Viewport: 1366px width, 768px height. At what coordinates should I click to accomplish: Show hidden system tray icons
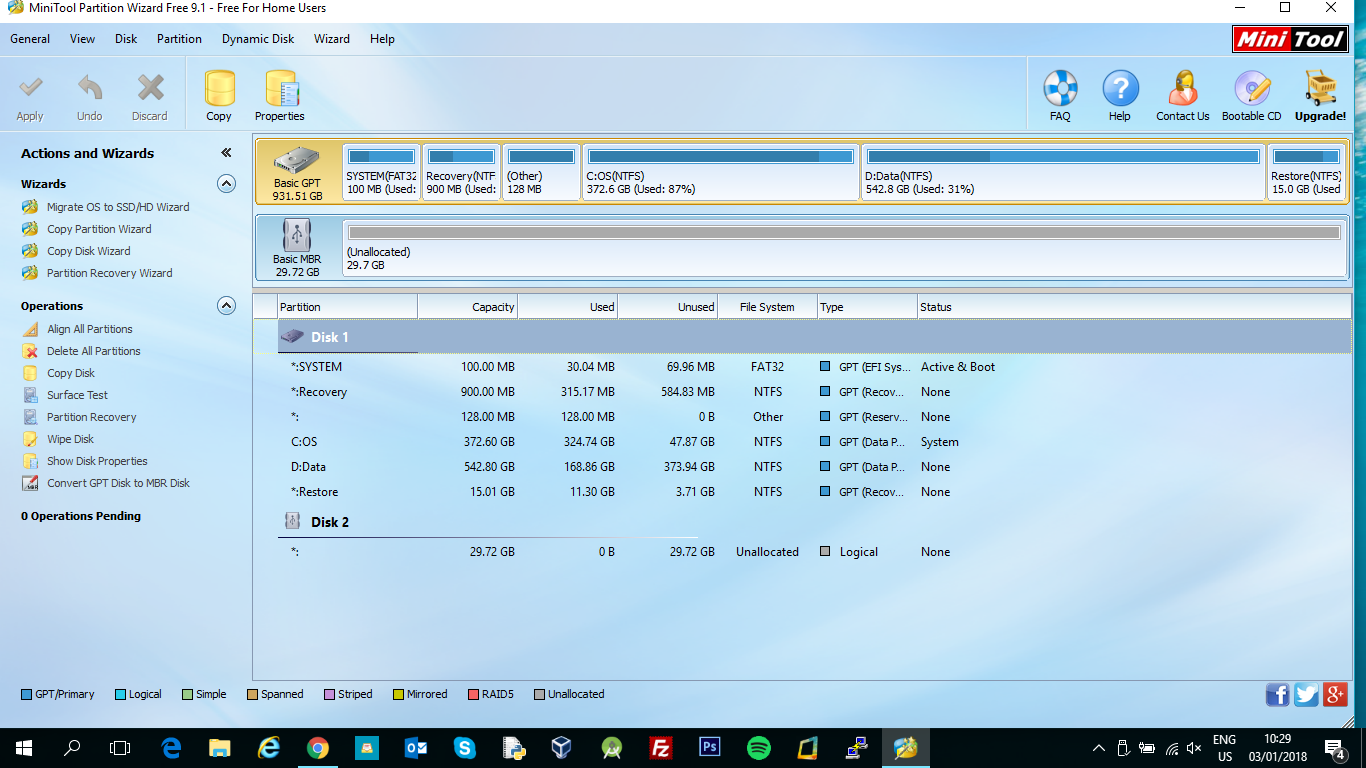[1098, 748]
